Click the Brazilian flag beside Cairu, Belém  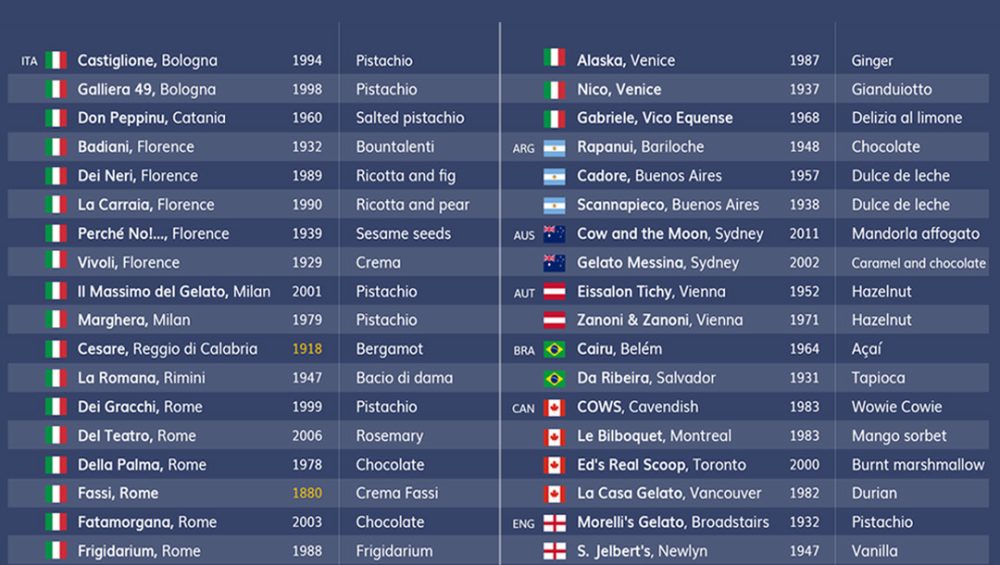click(554, 350)
